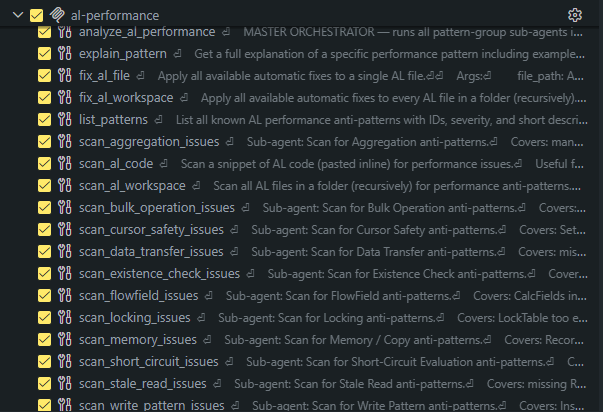The height and width of the screenshot is (412, 603).
Task: Click the tool icon beside scan_memory_issues
Action: tap(65, 339)
